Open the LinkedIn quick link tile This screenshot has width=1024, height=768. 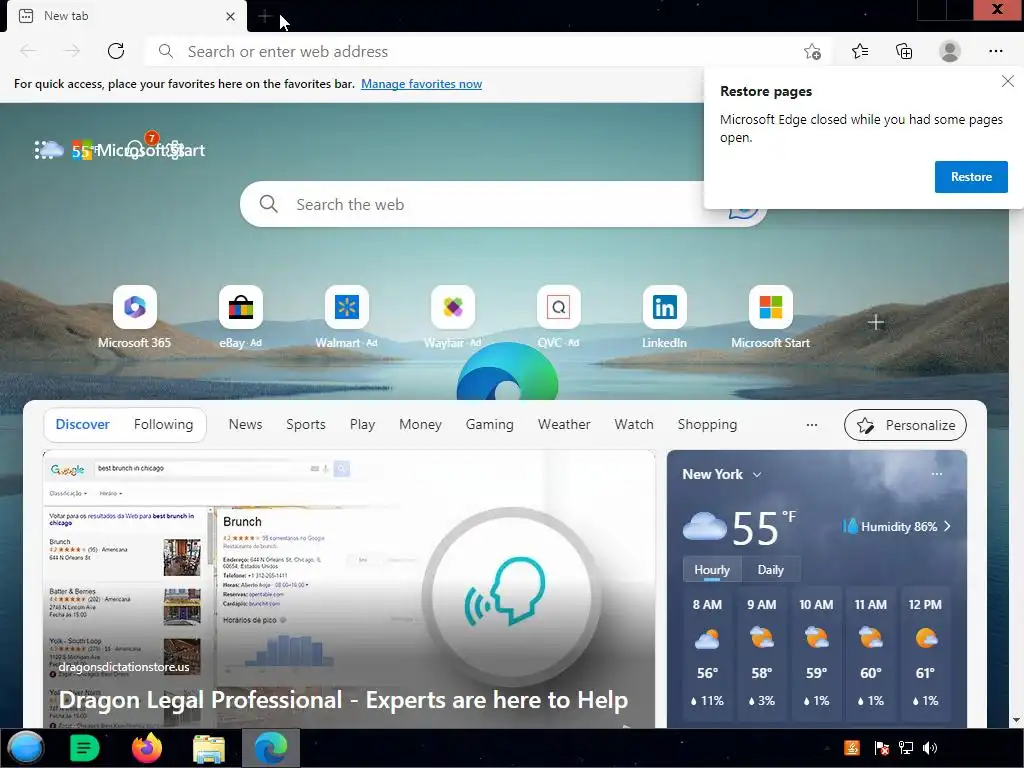[x=664, y=317]
